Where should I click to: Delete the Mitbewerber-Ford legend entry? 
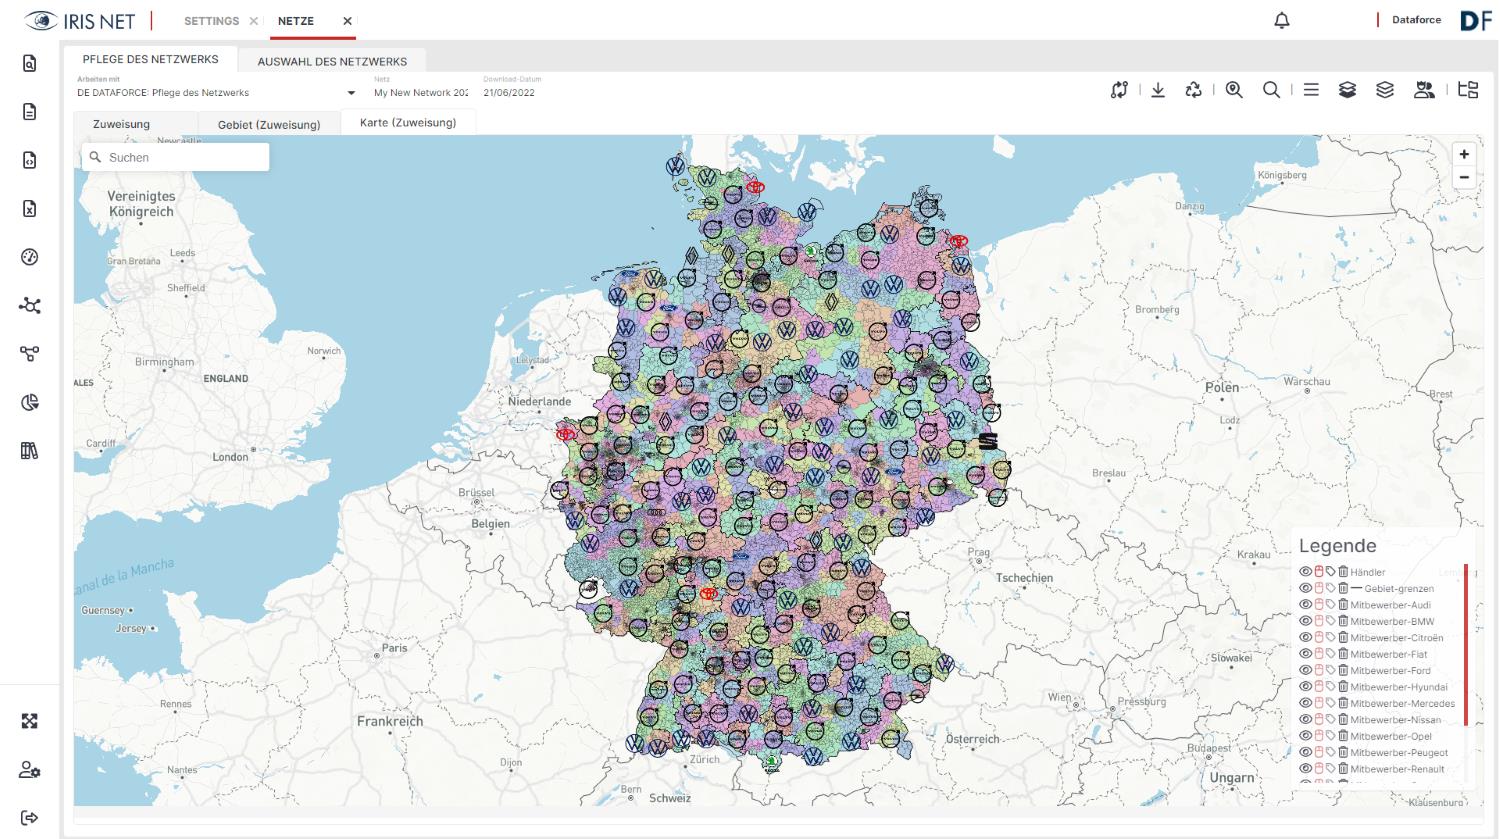[1343, 671]
